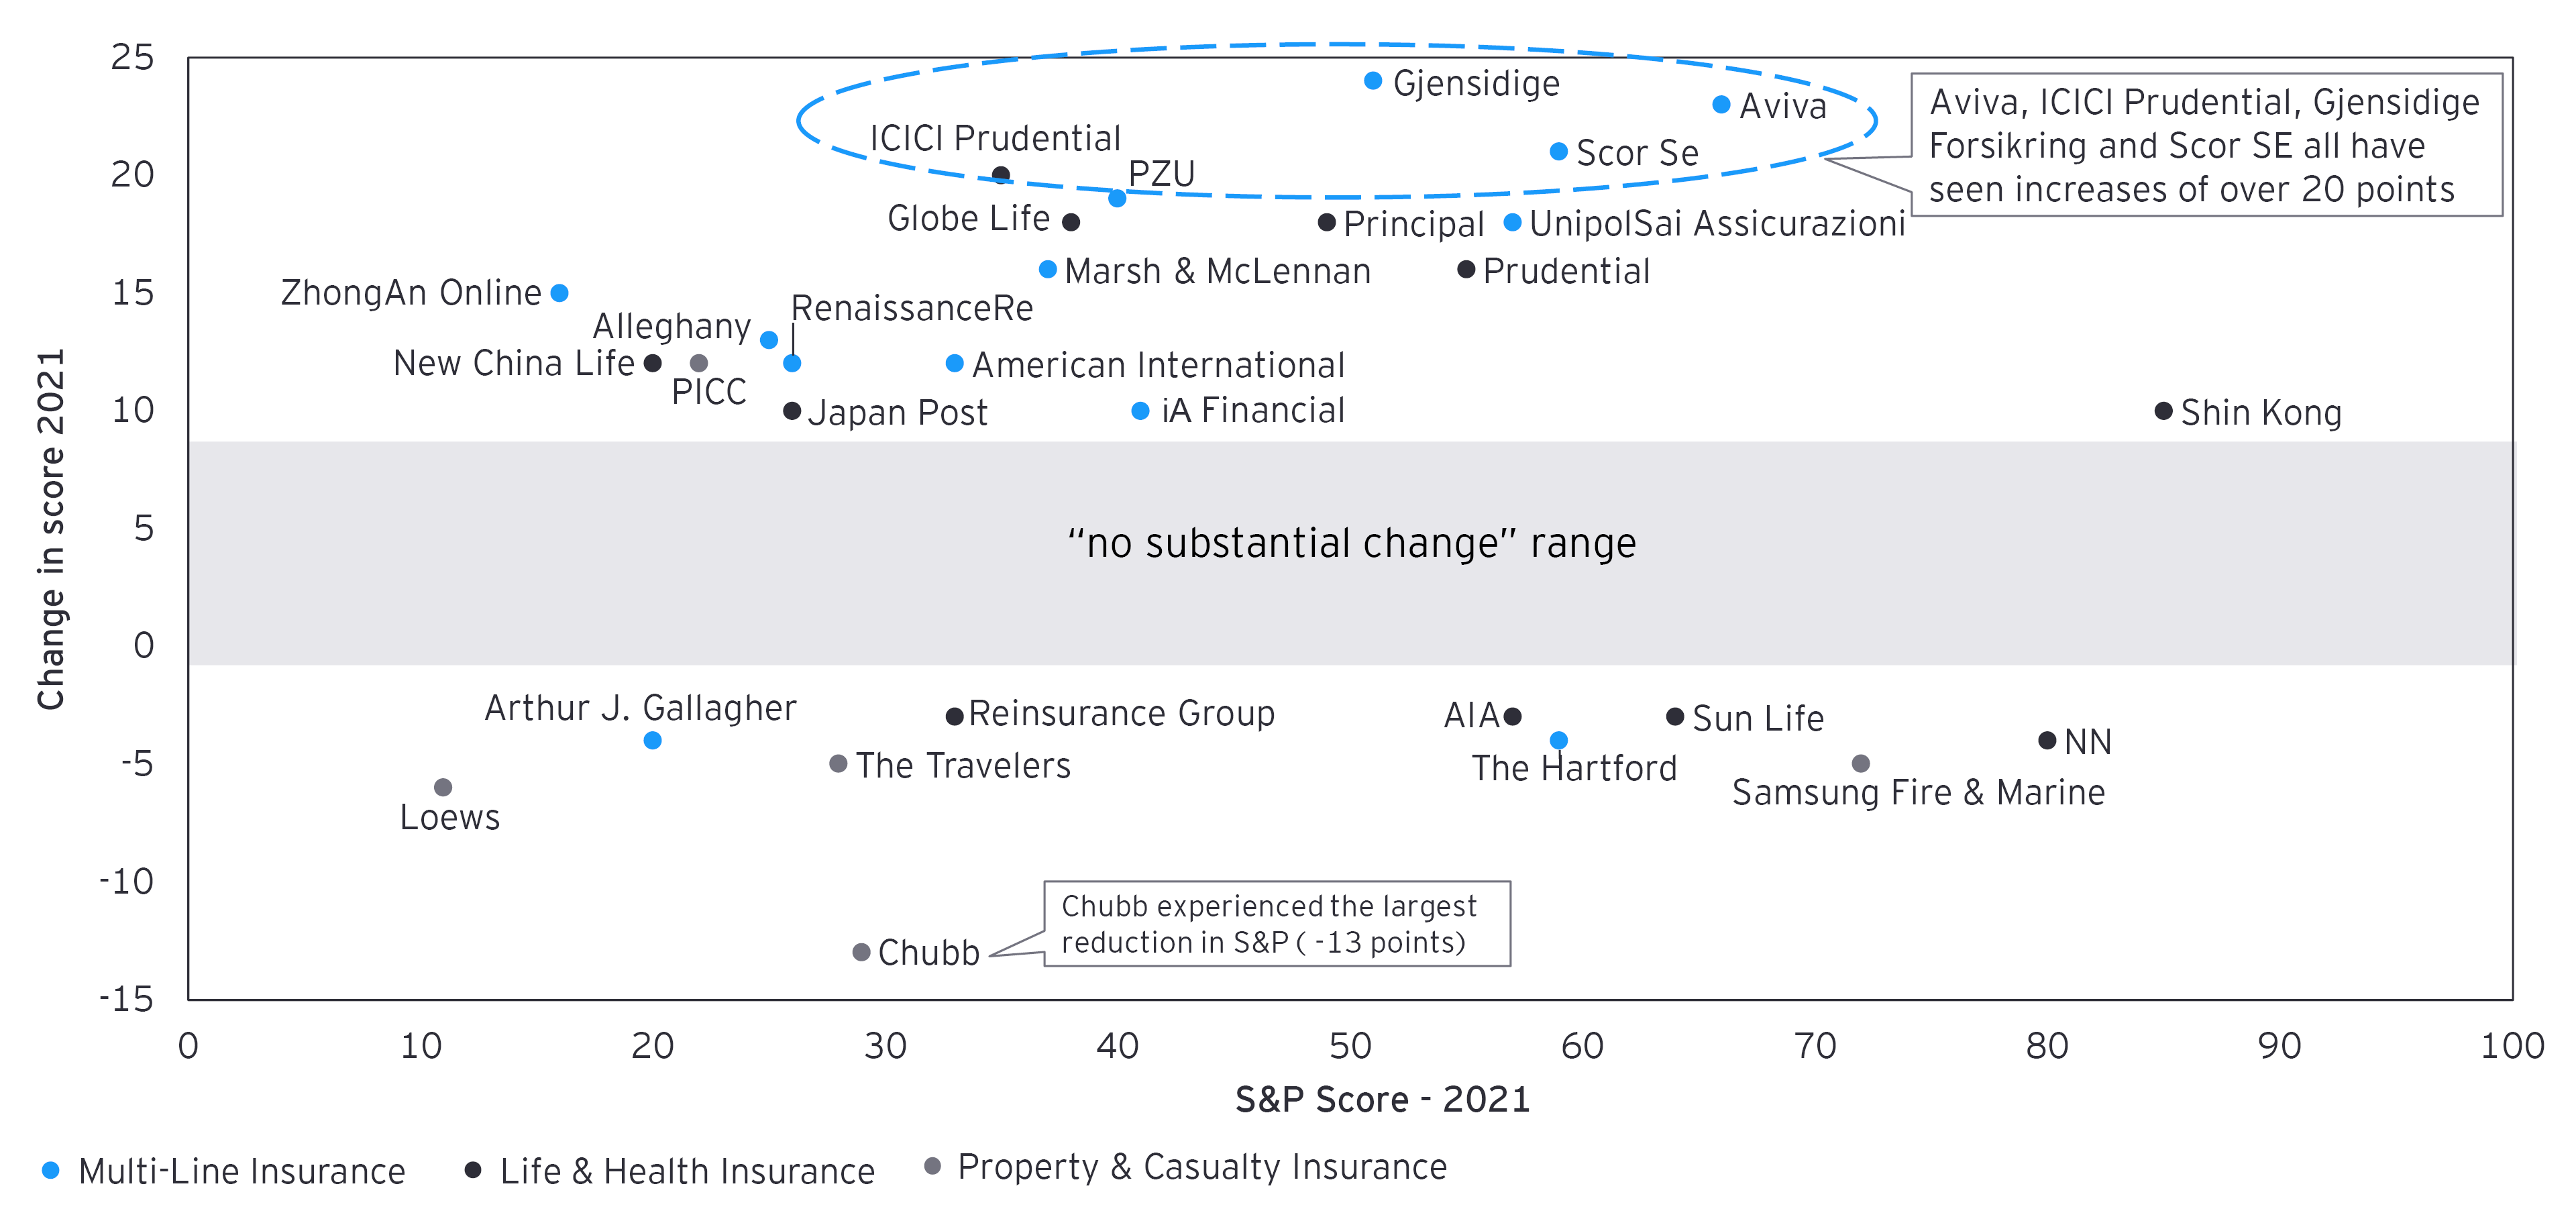Image resolution: width=2576 pixels, height=1221 pixels.
Task: Select the ZhongAn Online data point
Action: pyautogui.click(x=560, y=293)
